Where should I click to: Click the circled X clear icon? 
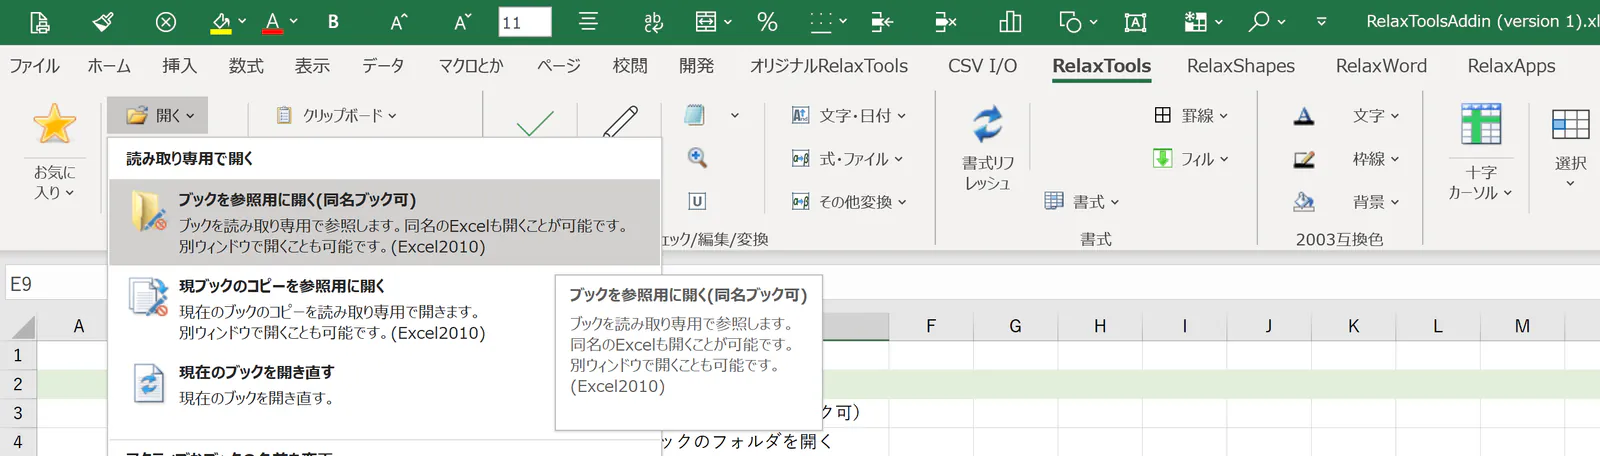point(166,22)
